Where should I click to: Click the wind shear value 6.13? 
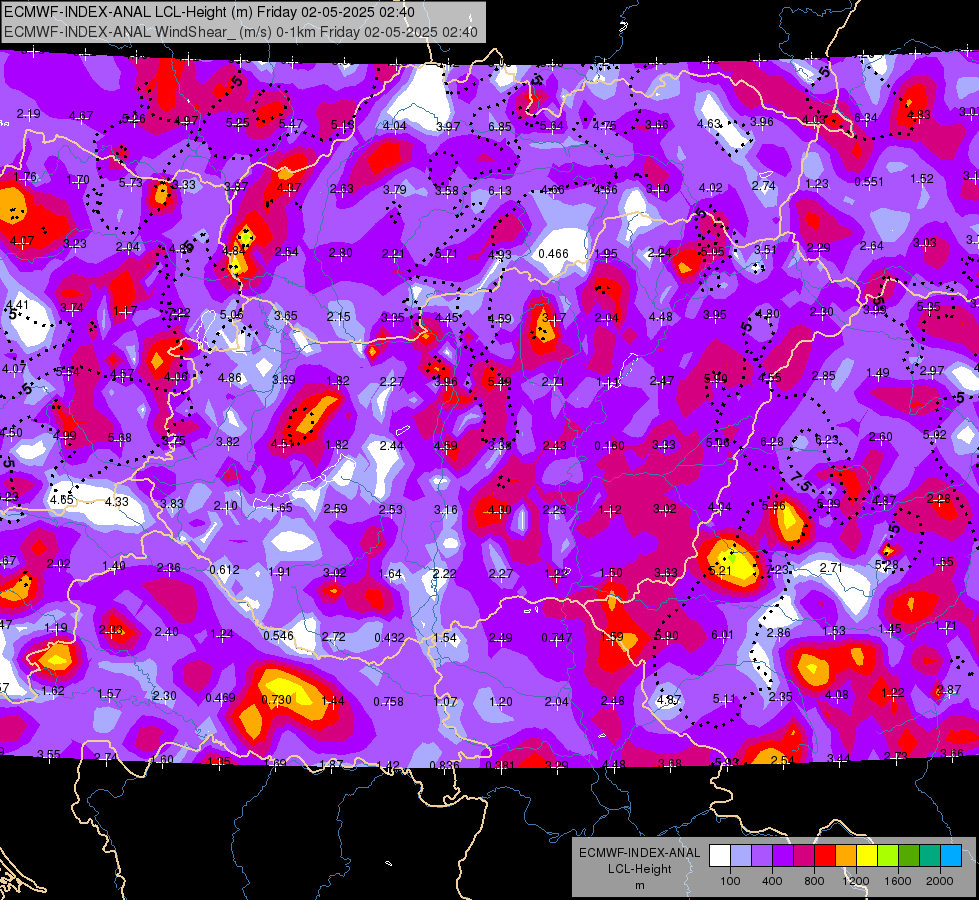tap(499, 190)
